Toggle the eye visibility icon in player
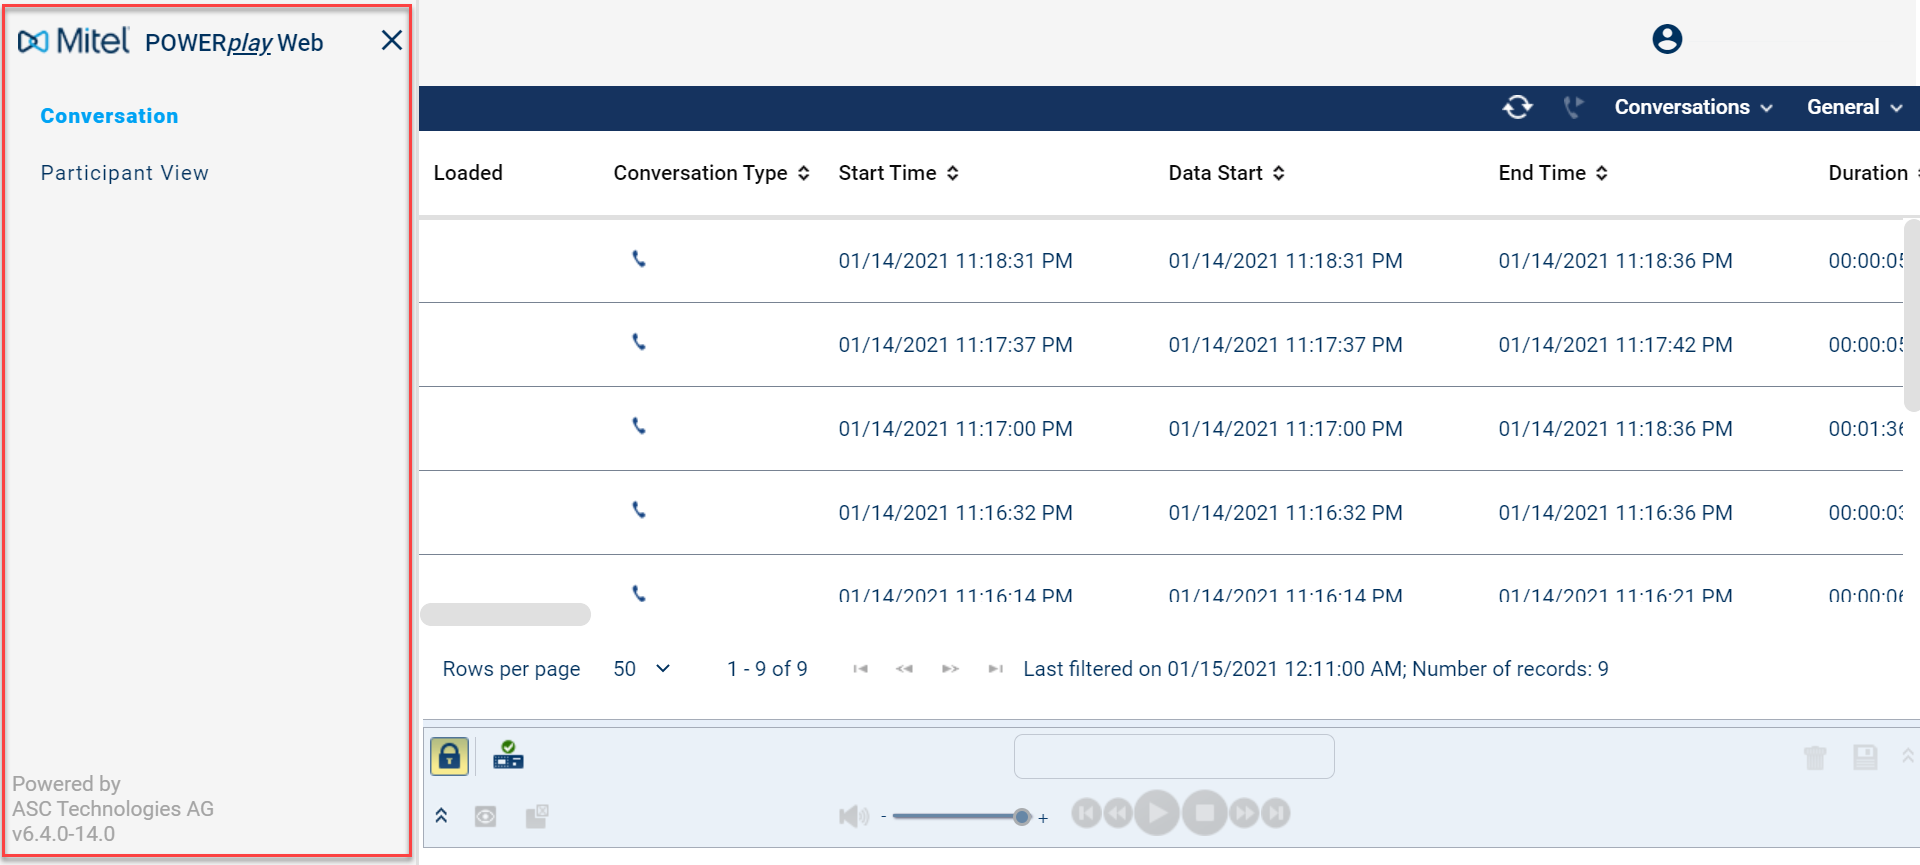This screenshot has width=1920, height=865. click(x=485, y=816)
